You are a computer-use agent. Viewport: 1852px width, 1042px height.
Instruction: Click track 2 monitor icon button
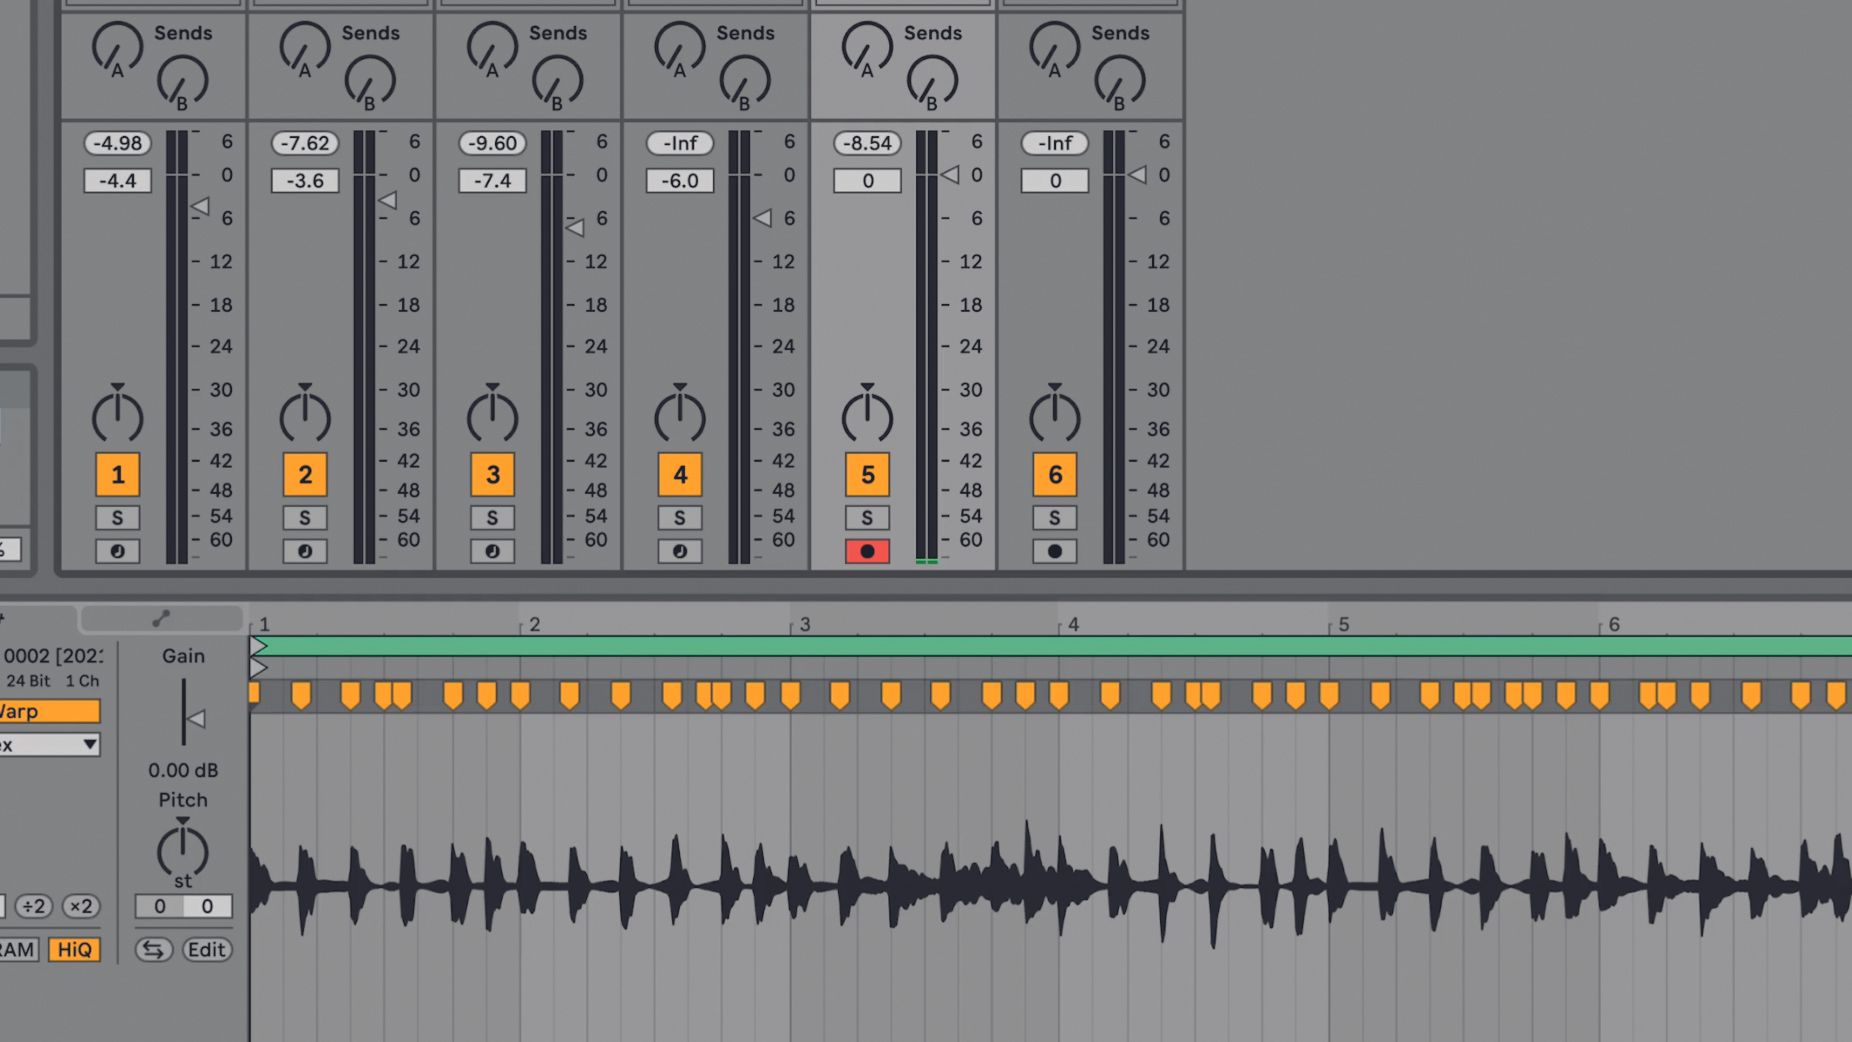point(305,551)
